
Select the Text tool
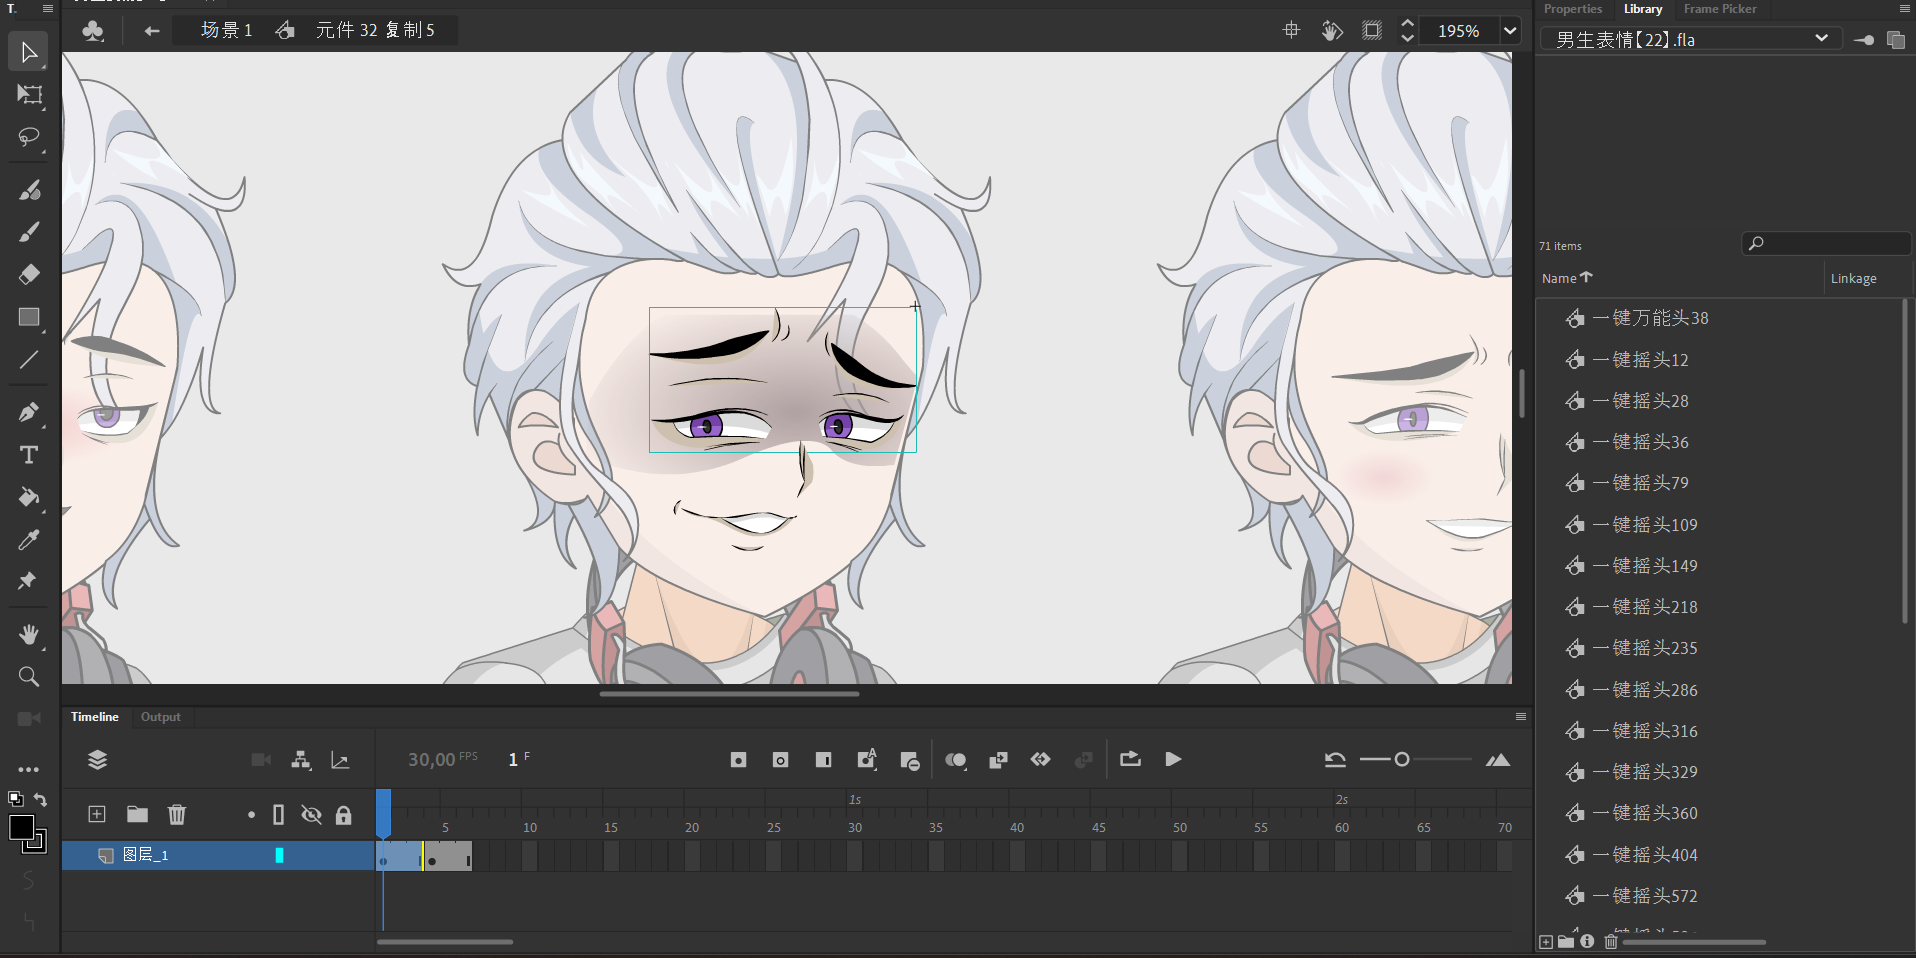(29, 455)
